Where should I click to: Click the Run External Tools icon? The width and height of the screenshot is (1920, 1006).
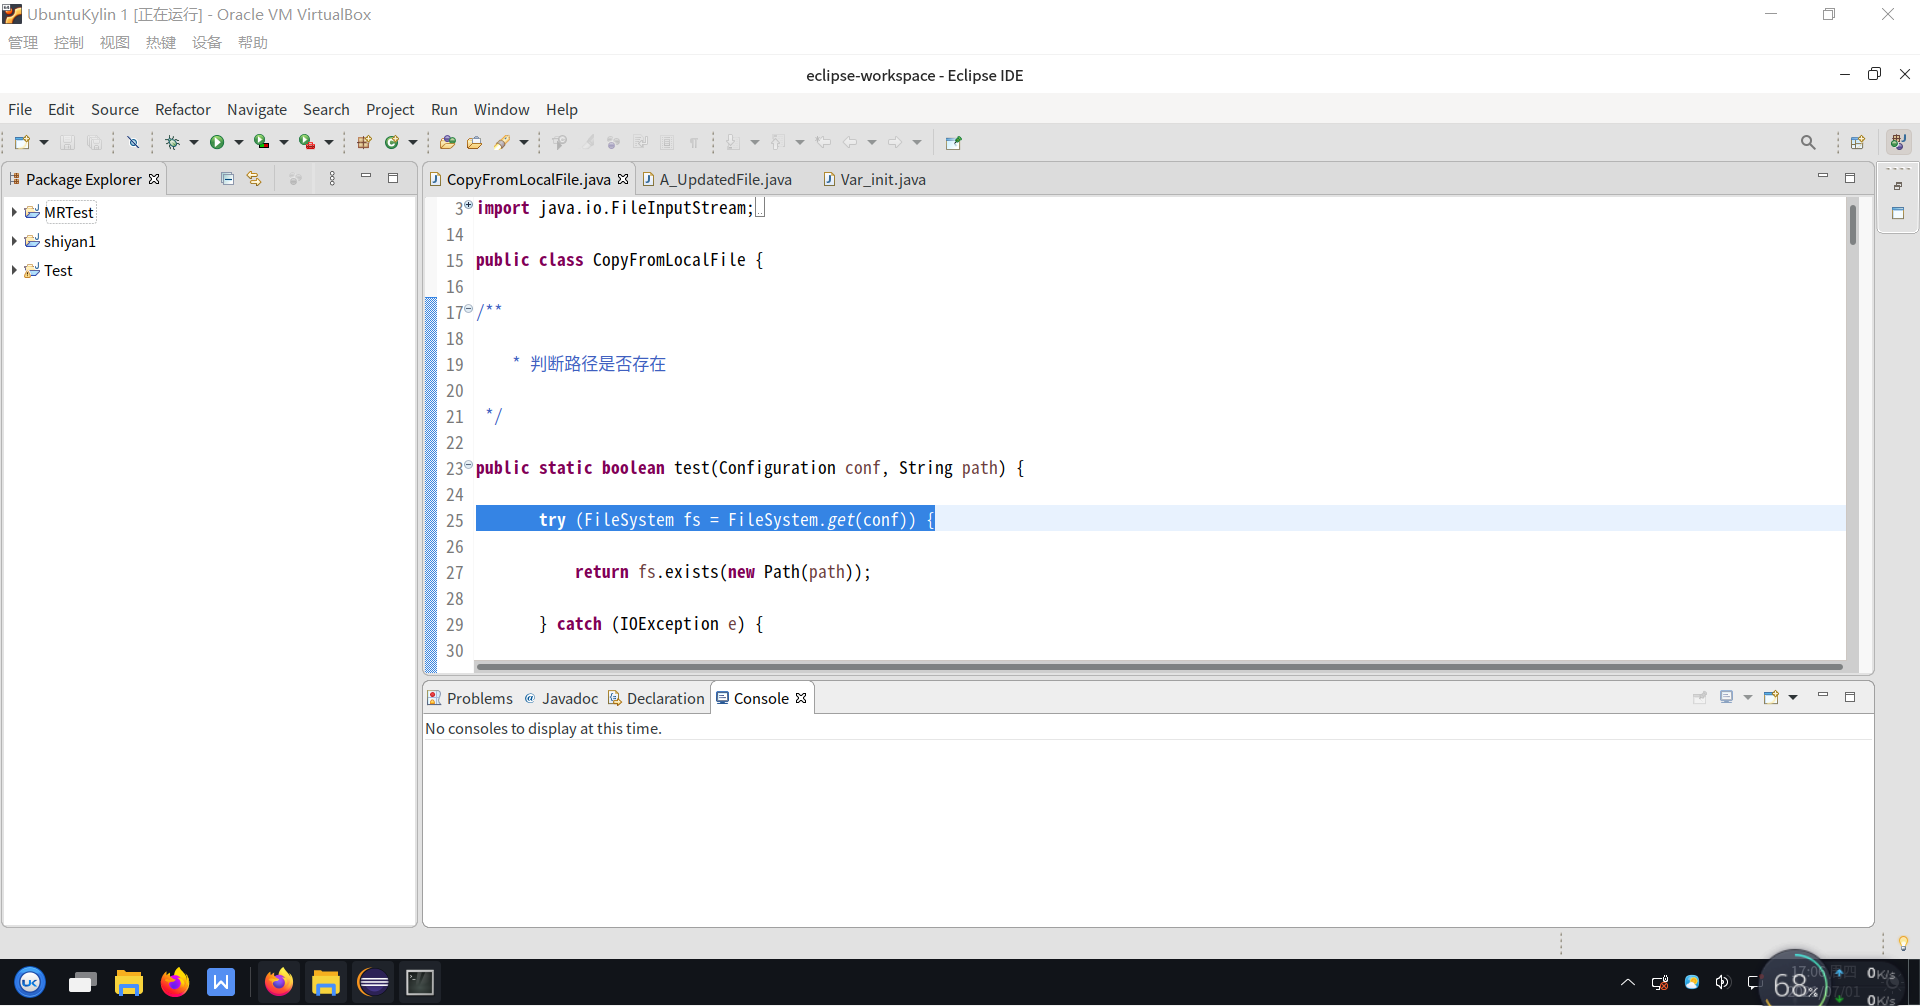pos(307,142)
